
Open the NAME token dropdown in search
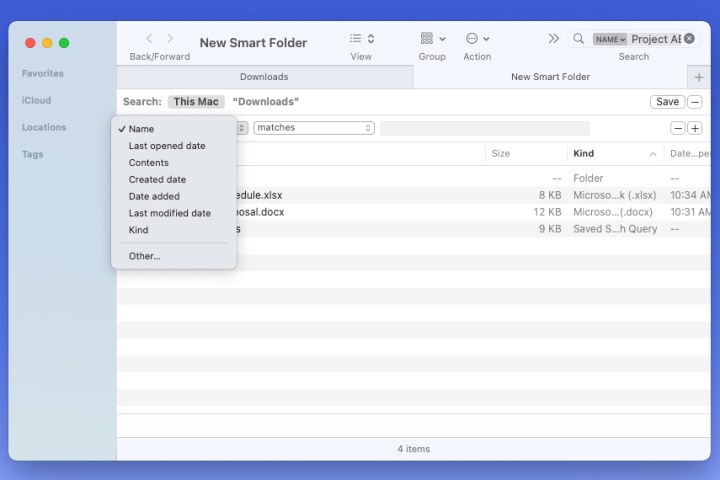click(x=610, y=39)
